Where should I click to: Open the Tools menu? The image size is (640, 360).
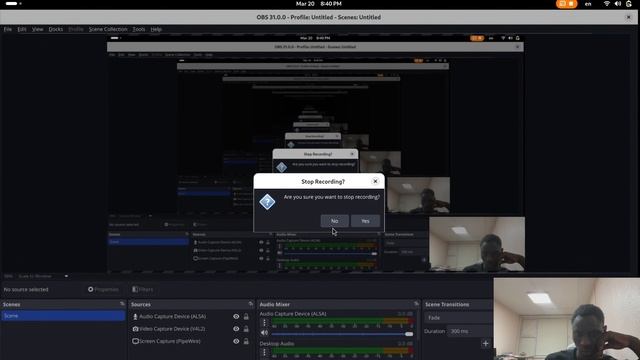coord(139,29)
